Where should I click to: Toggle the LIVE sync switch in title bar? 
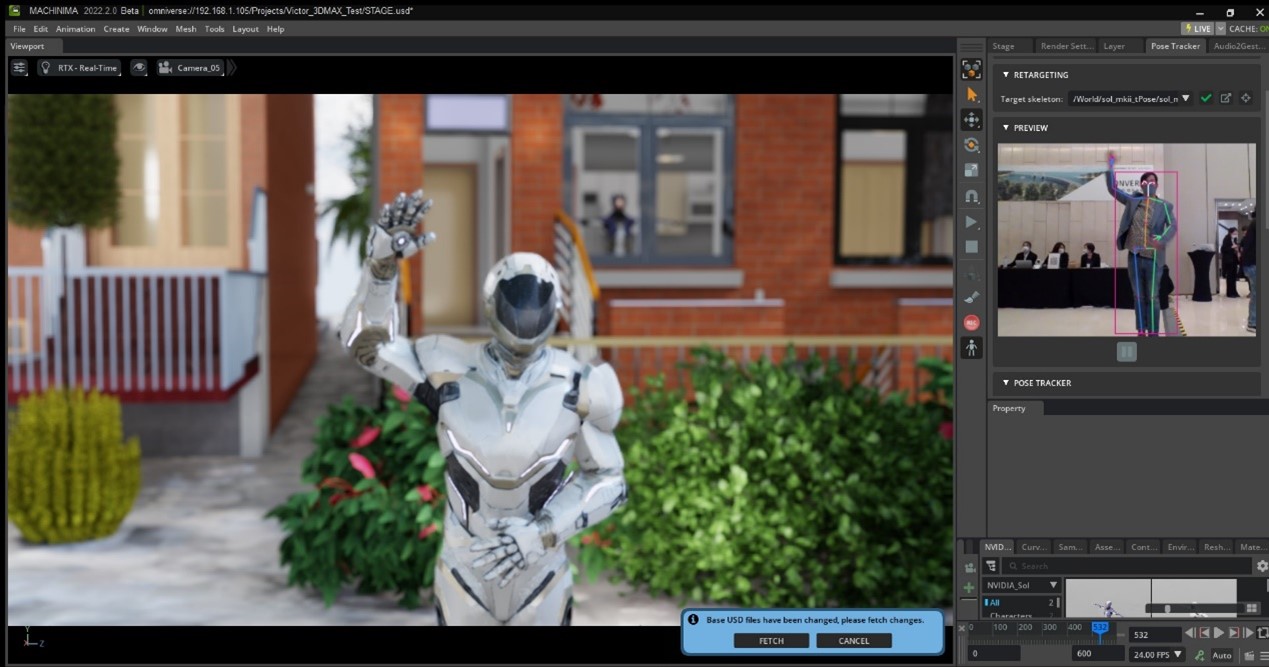[1196, 28]
